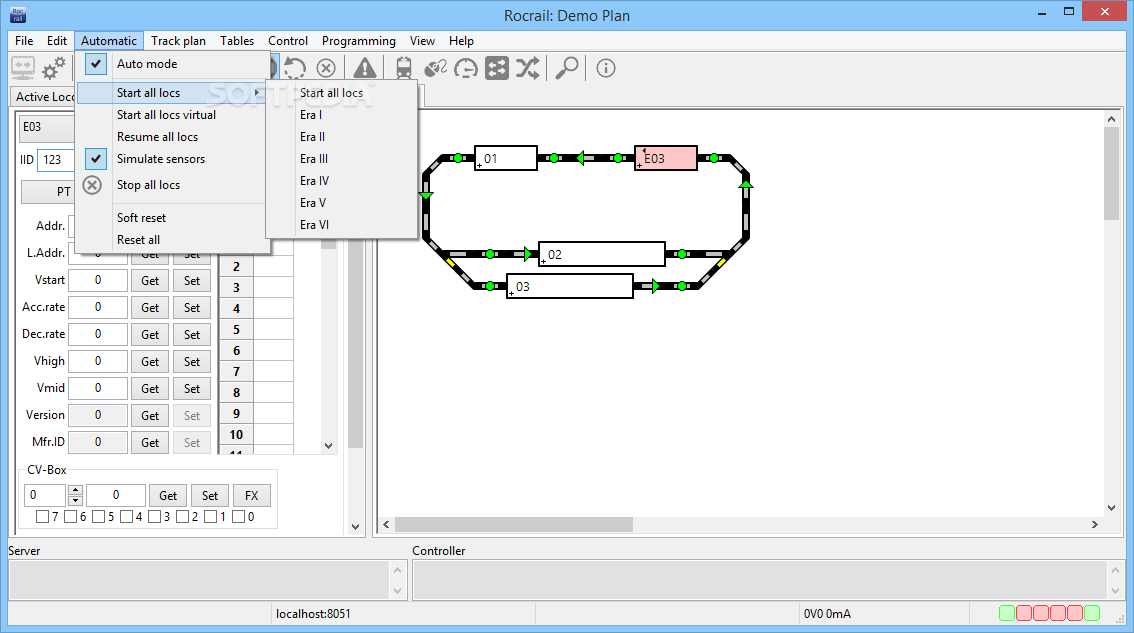The image size is (1134, 633).
Task: Click the horizontal scrollbar thumb of track plan
Action: coord(513,524)
